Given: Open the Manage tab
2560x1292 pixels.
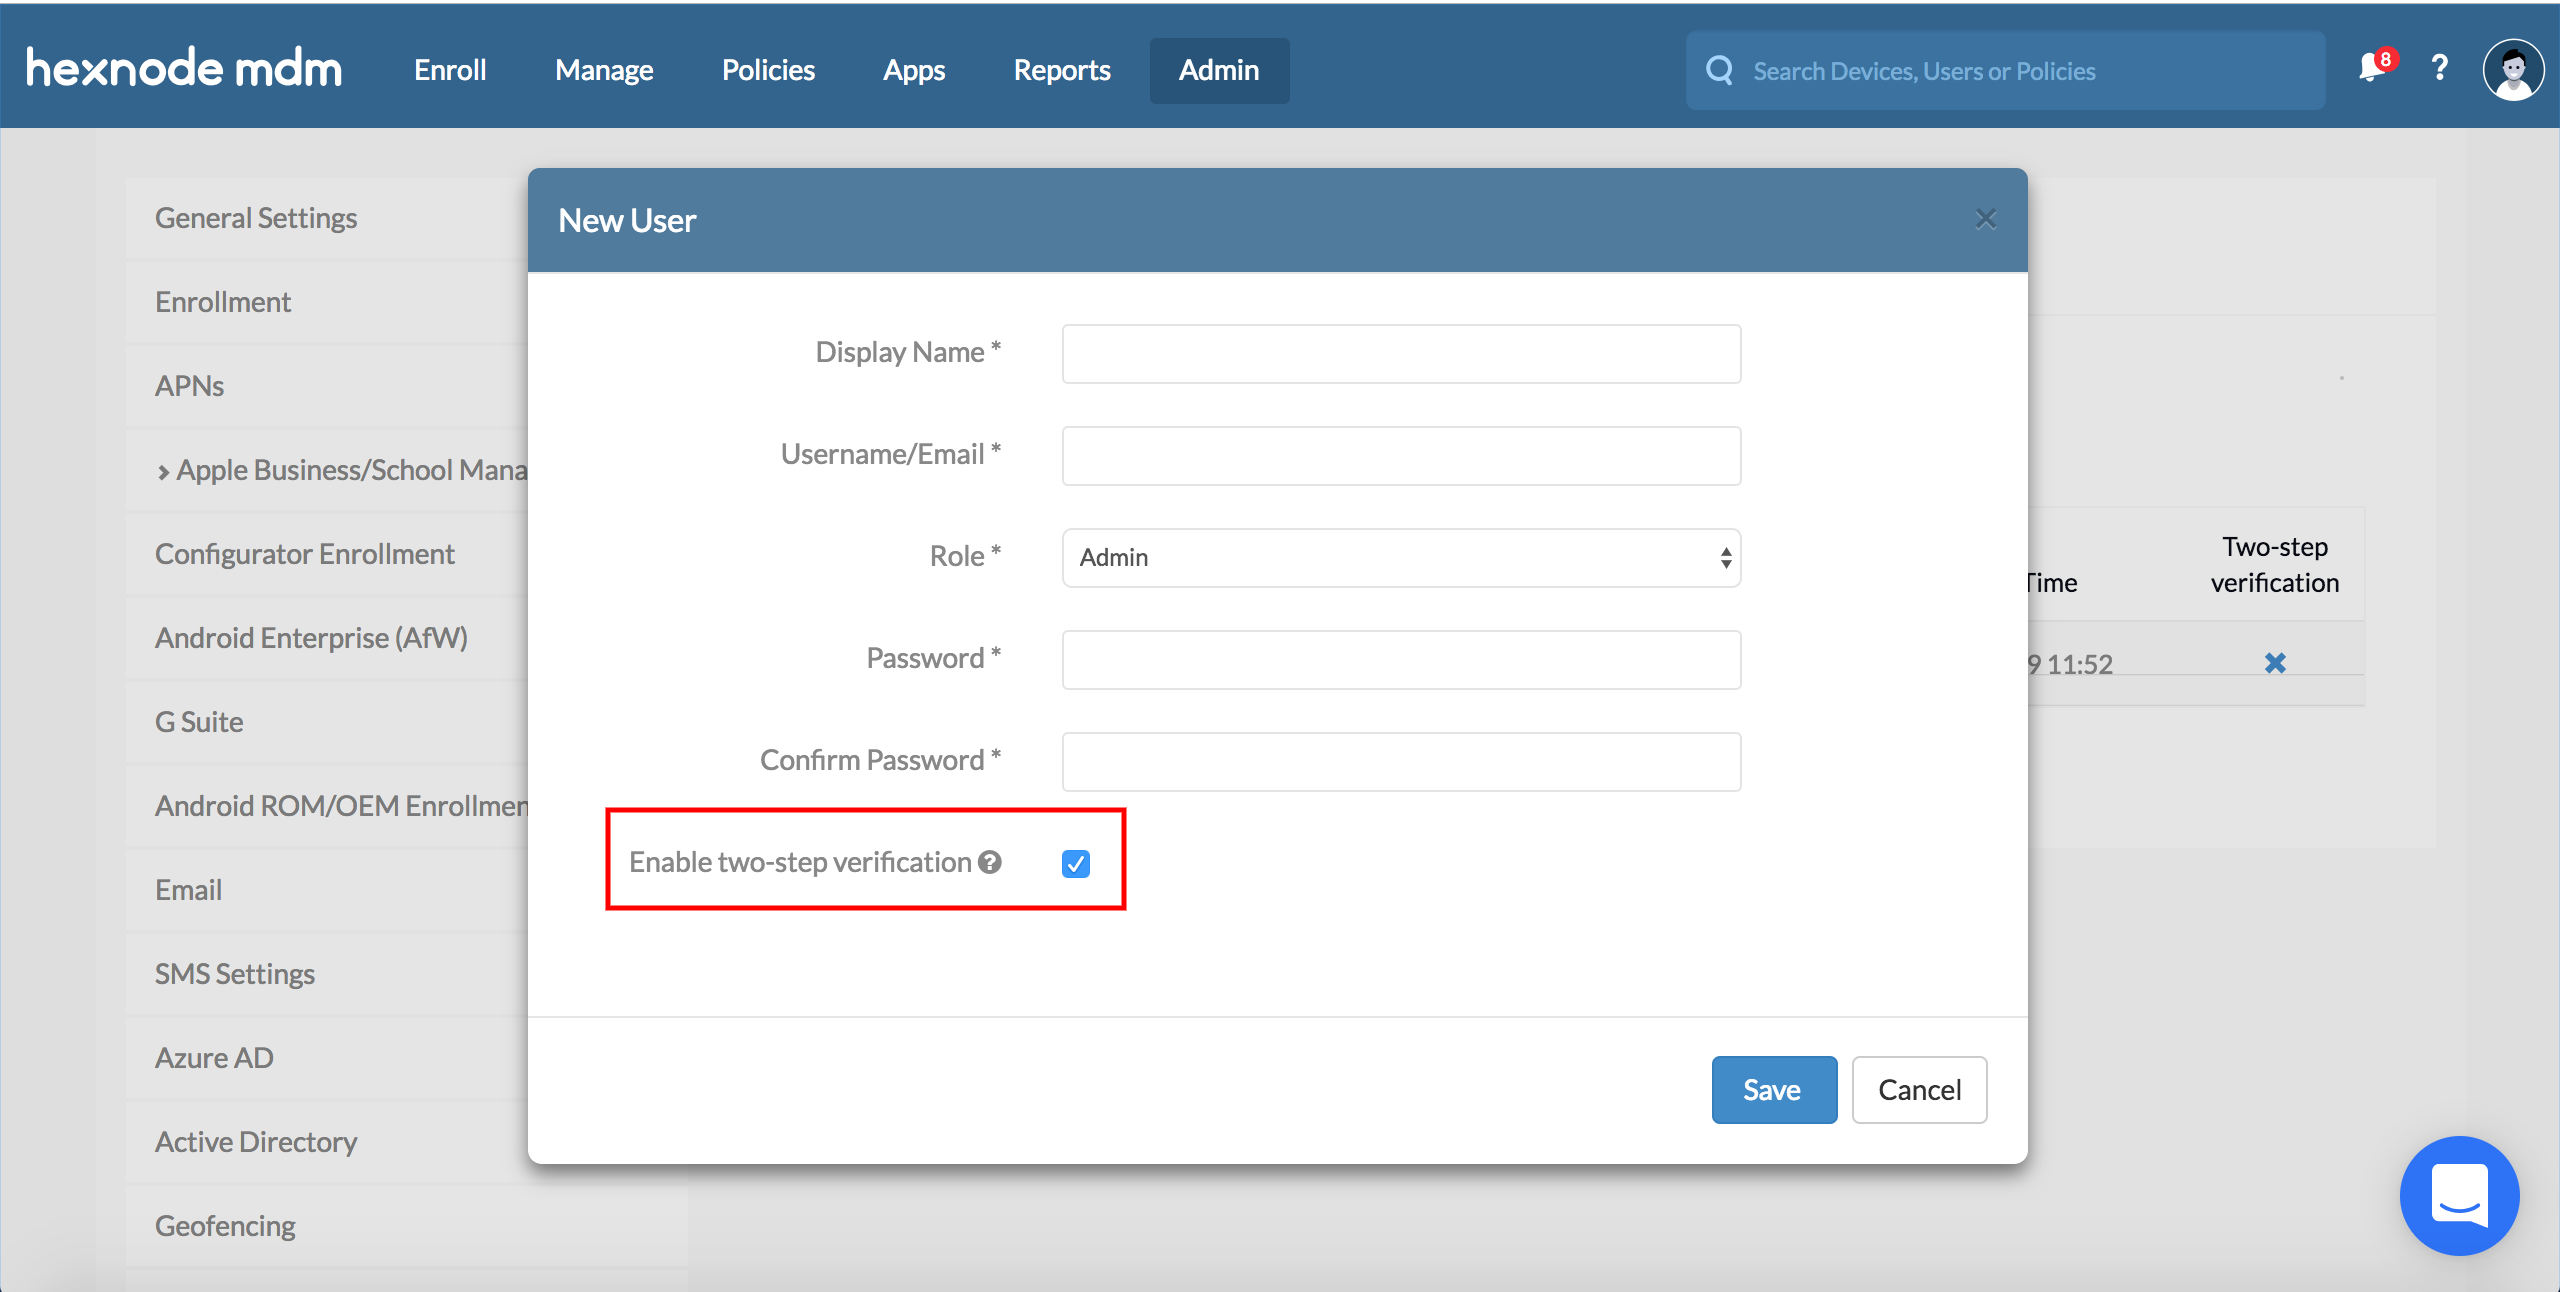Looking at the screenshot, I should 604,70.
